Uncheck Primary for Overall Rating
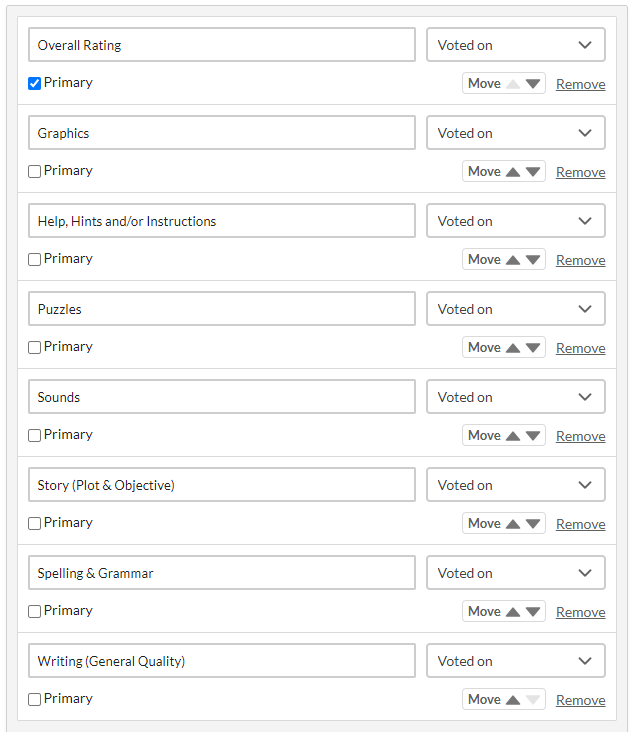 pyautogui.click(x=35, y=84)
